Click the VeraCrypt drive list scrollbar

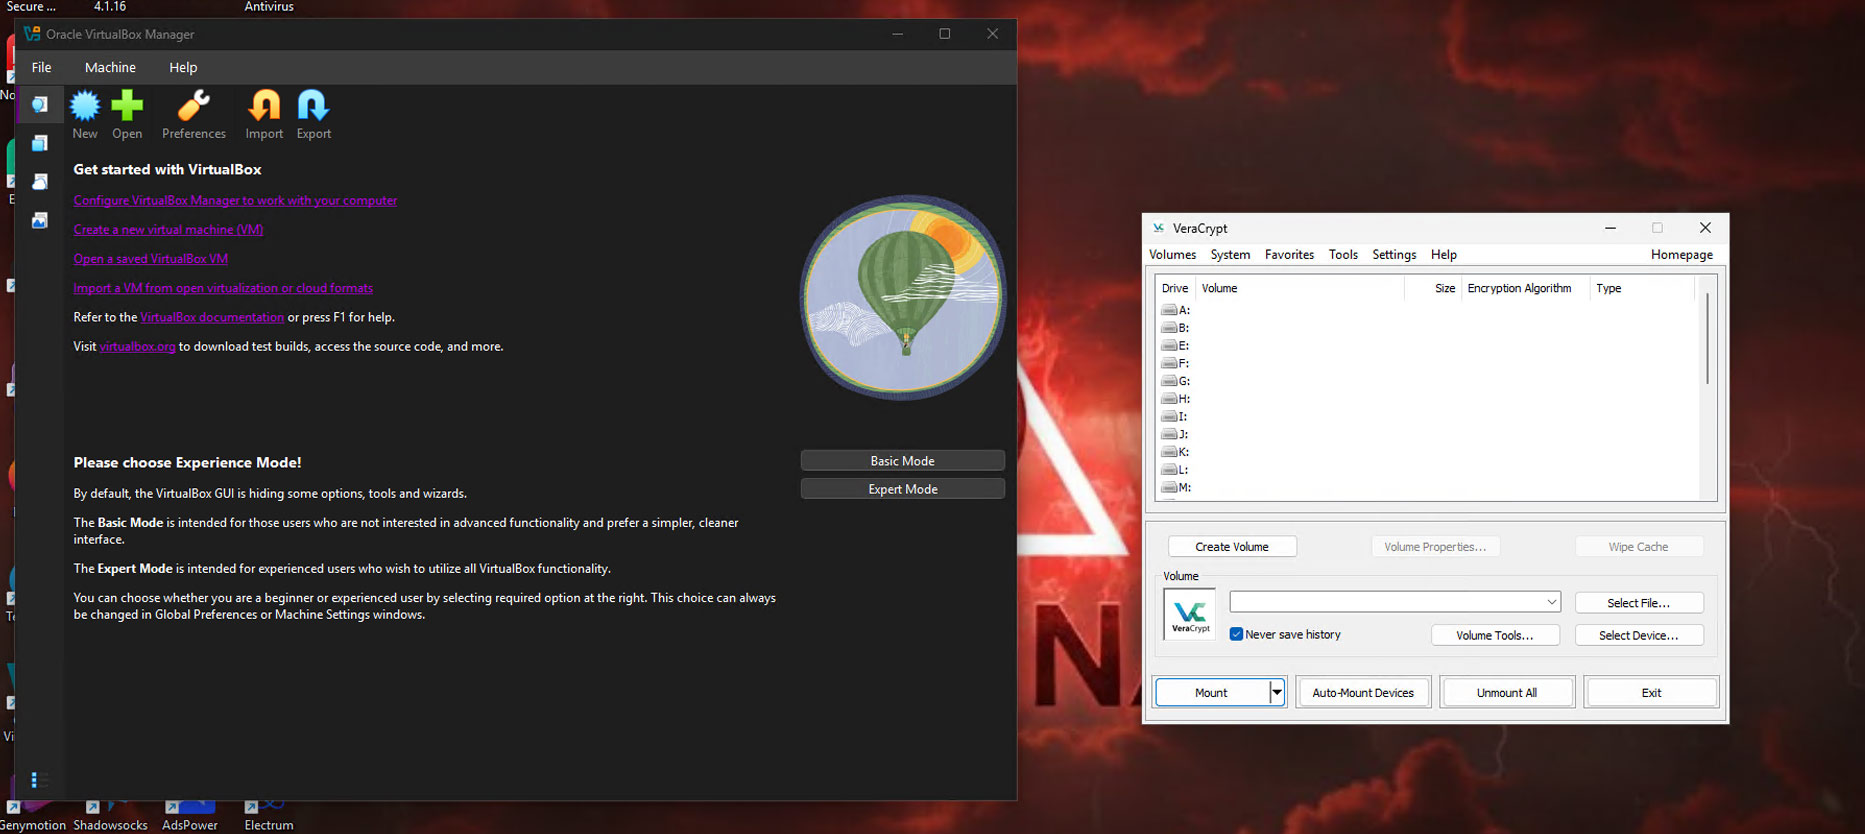point(1708,338)
